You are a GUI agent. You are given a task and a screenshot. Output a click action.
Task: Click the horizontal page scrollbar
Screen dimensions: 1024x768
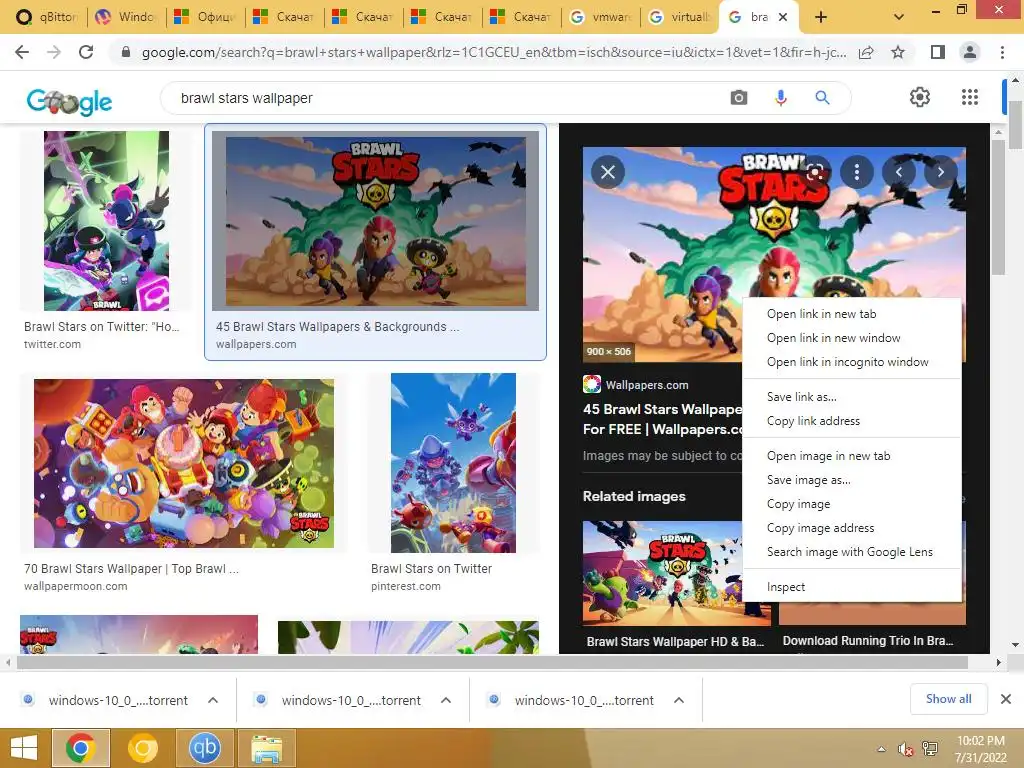tap(492, 663)
